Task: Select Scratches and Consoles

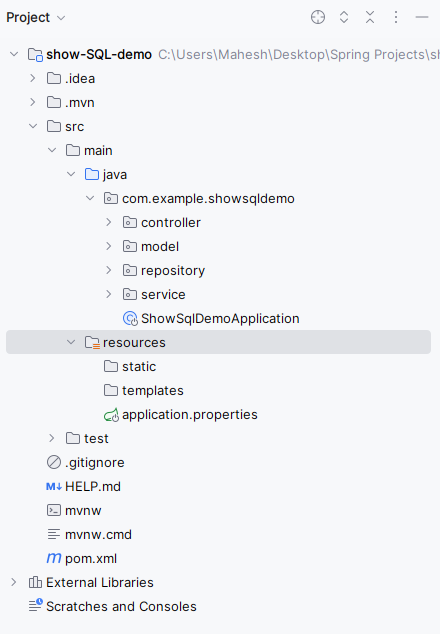Action: click(x=121, y=607)
